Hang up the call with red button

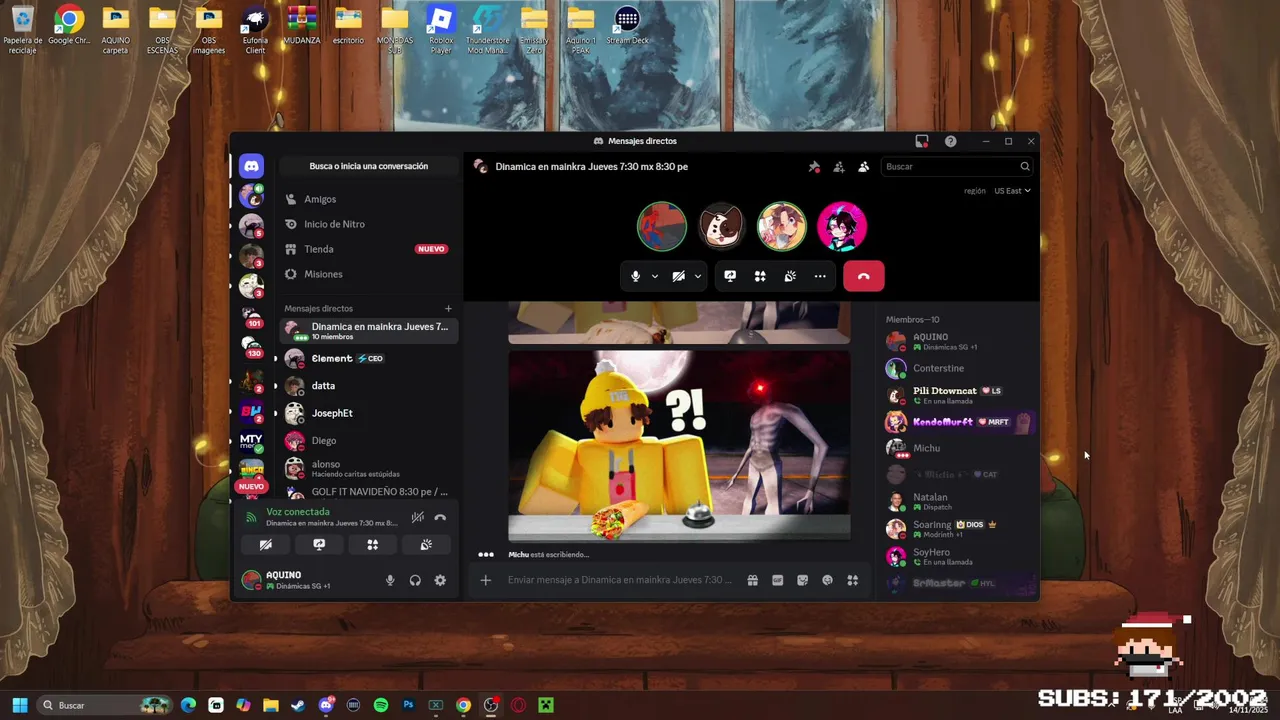tap(864, 276)
